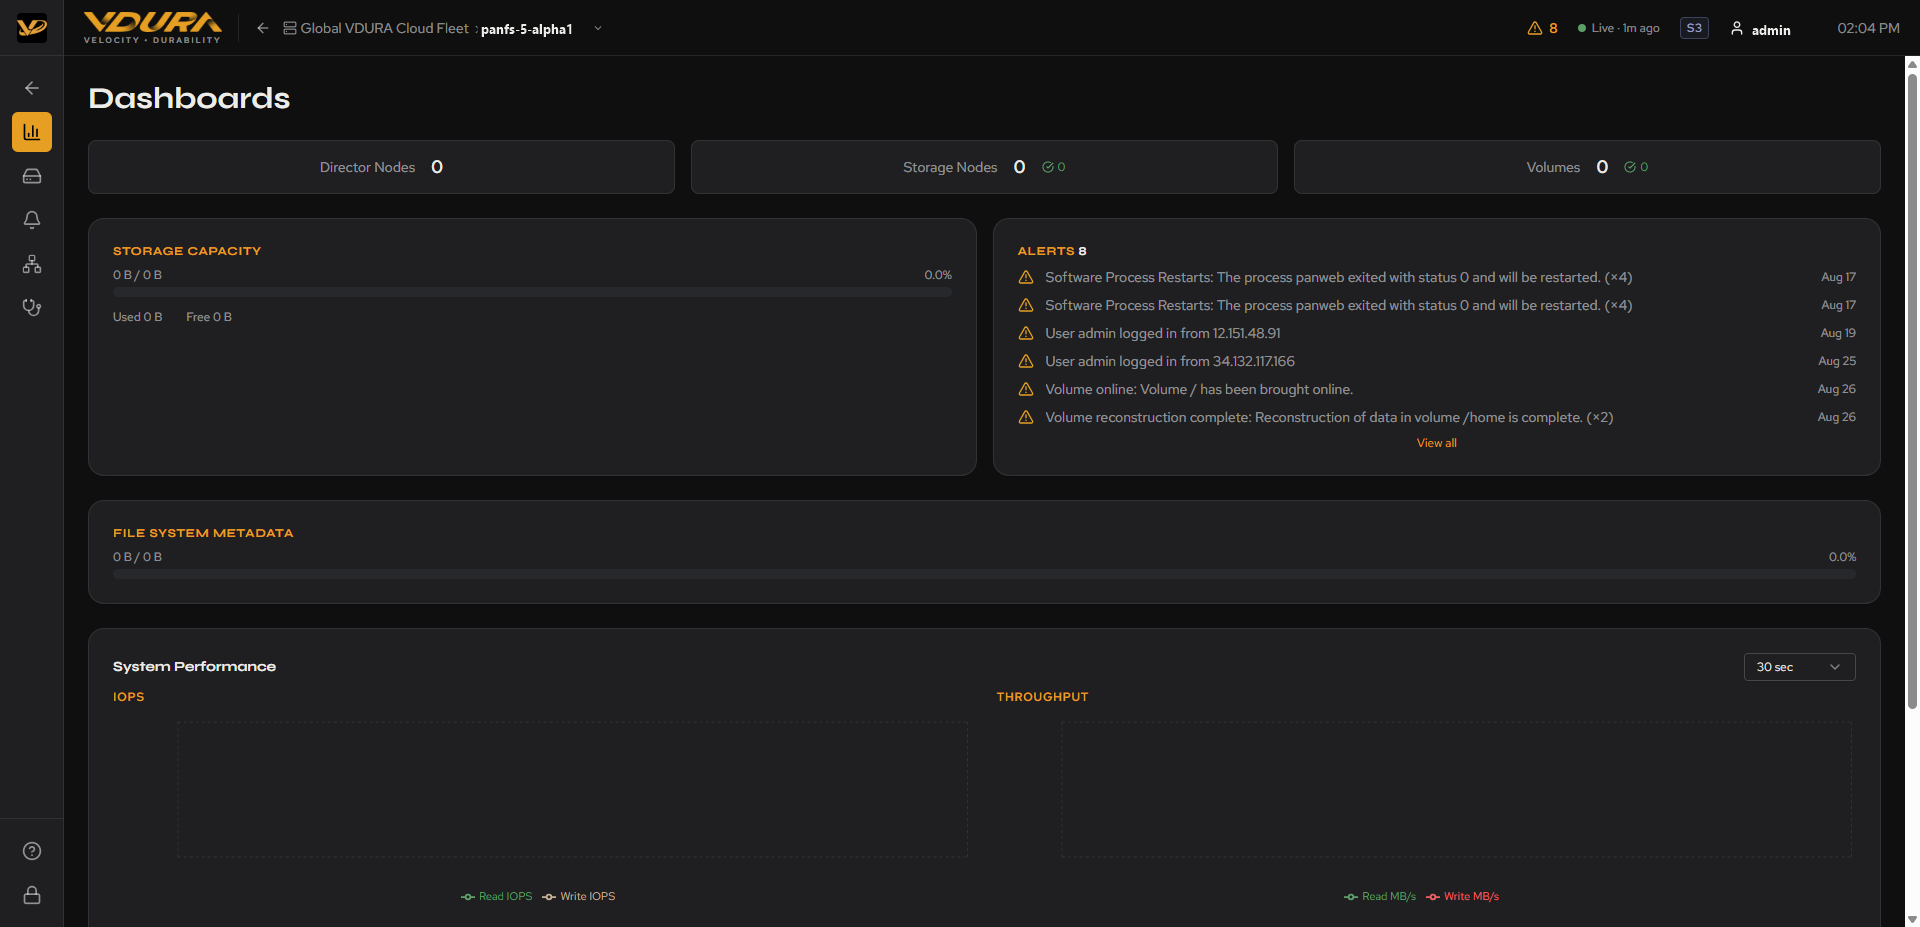
Task: Expand the panfs-5-alpha1 cluster dropdown
Action: tap(598, 28)
